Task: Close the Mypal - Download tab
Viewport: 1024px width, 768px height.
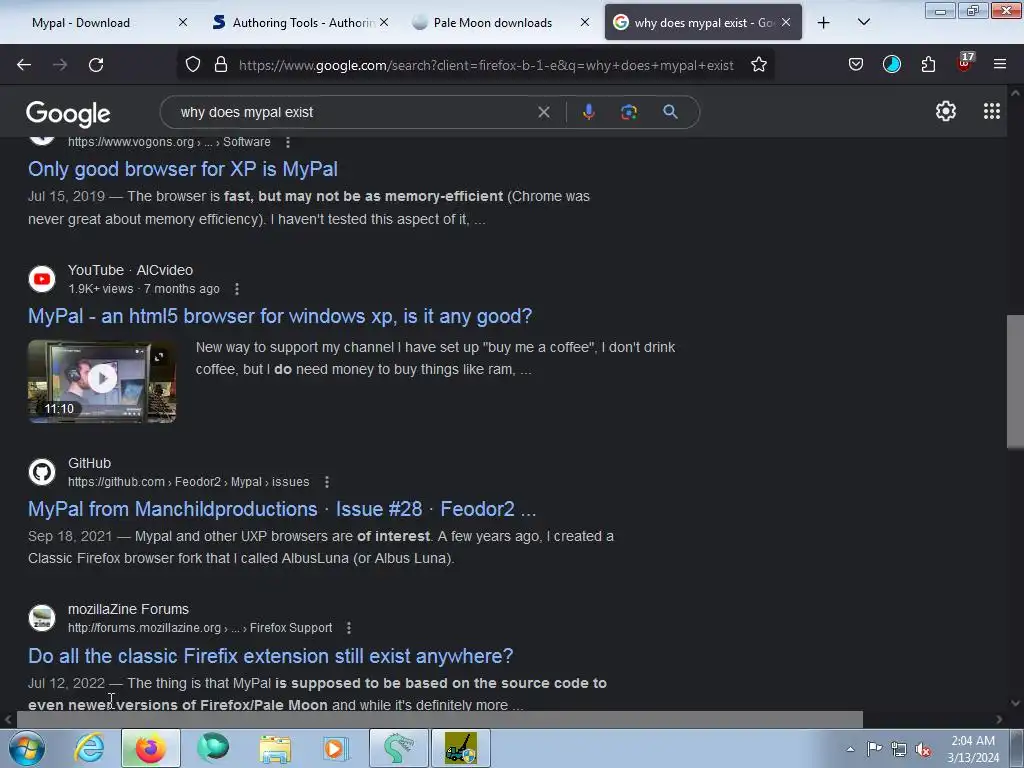Action: 183,23
